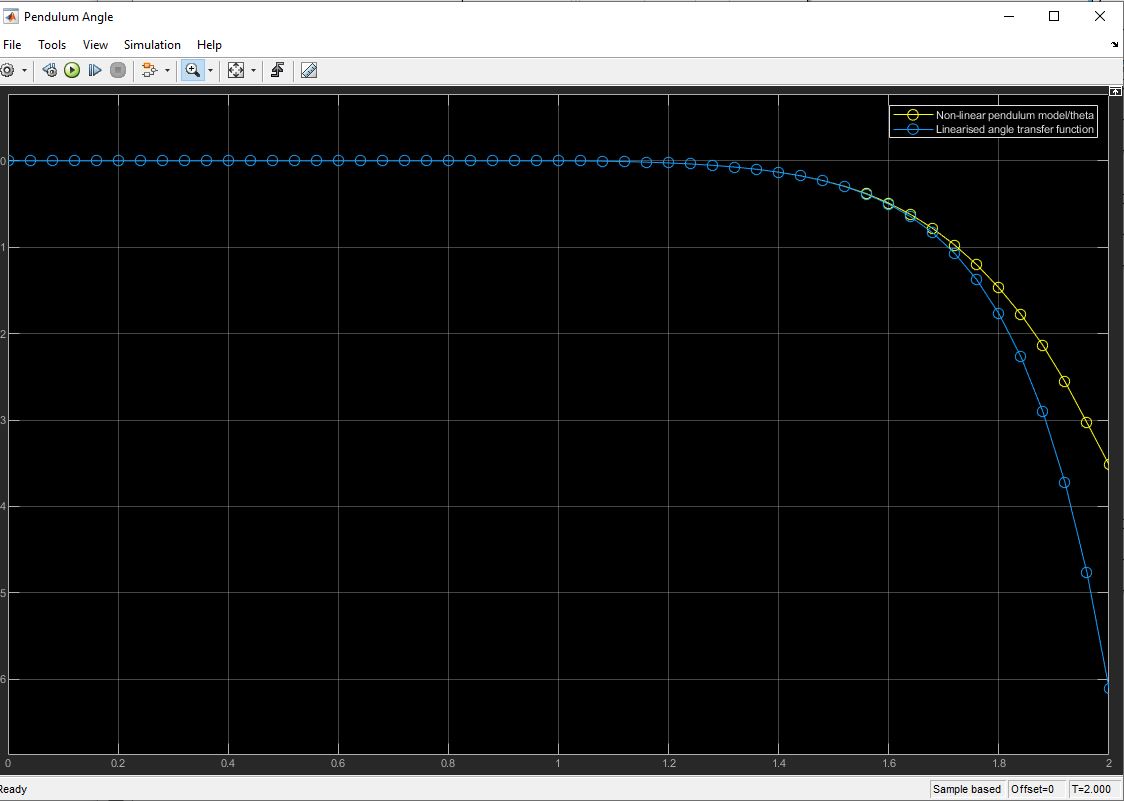This screenshot has width=1124, height=801.
Task: Open the scope Configuration Properties gear
Action: click(x=7, y=70)
